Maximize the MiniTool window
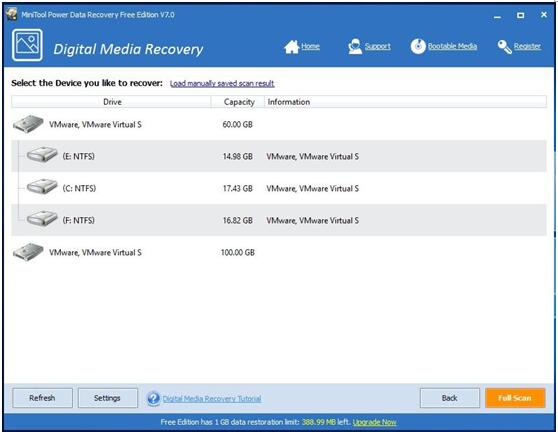Screen dimensions: 558x432 pos(521,15)
